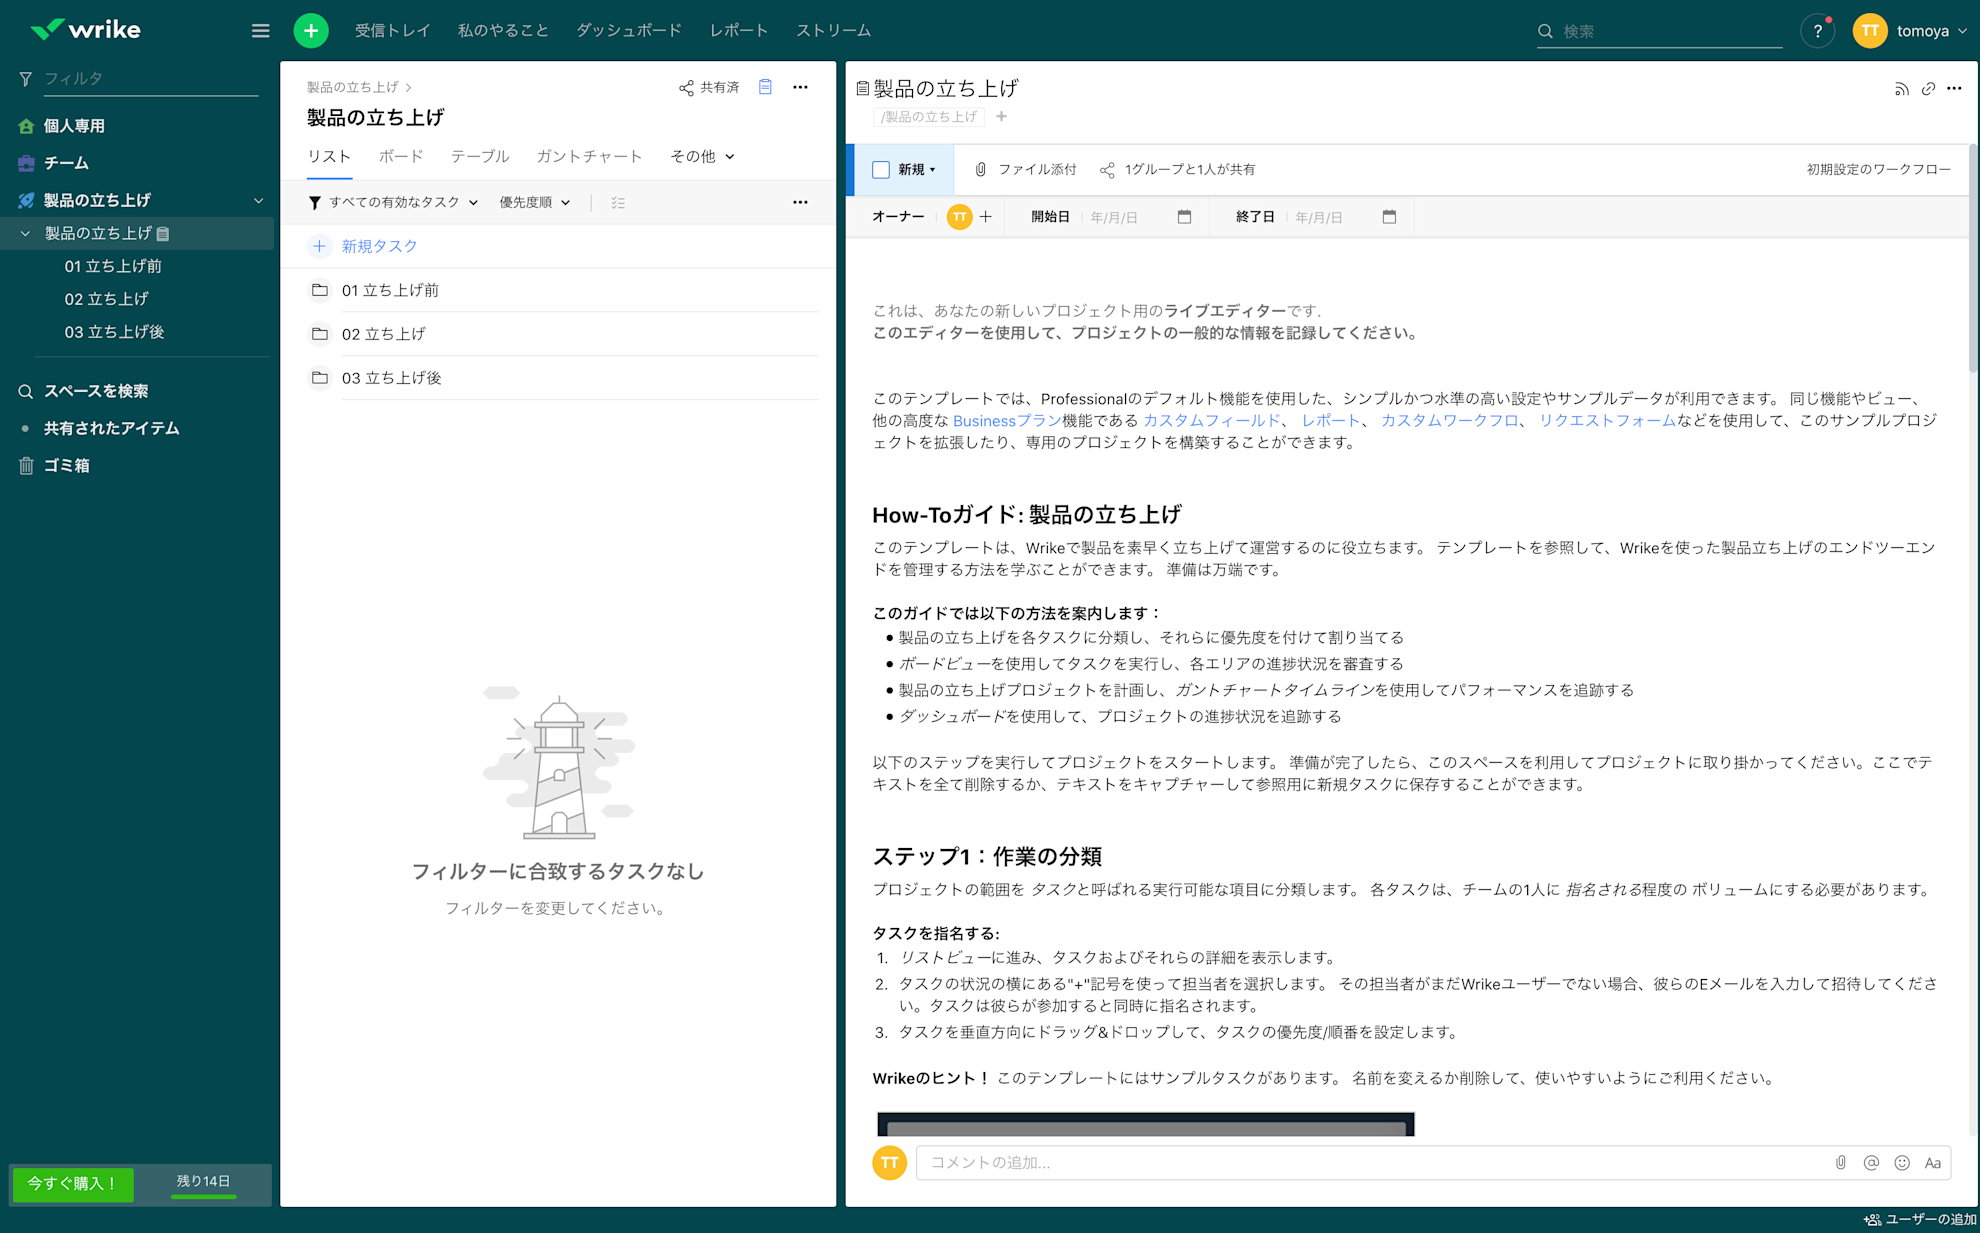
Task: Click the expand subtasks list icon
Action: [x=618, y=202]
